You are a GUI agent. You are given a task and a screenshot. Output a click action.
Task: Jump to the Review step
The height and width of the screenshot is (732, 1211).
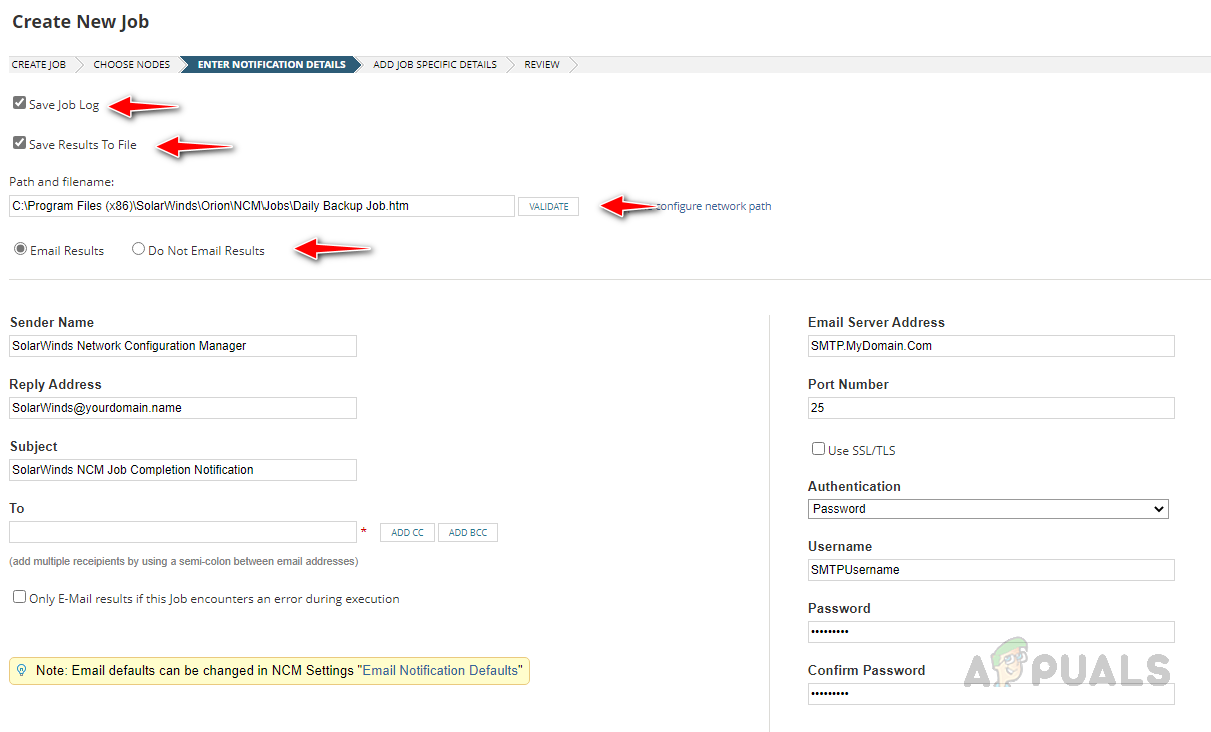(x=542, y=64)
